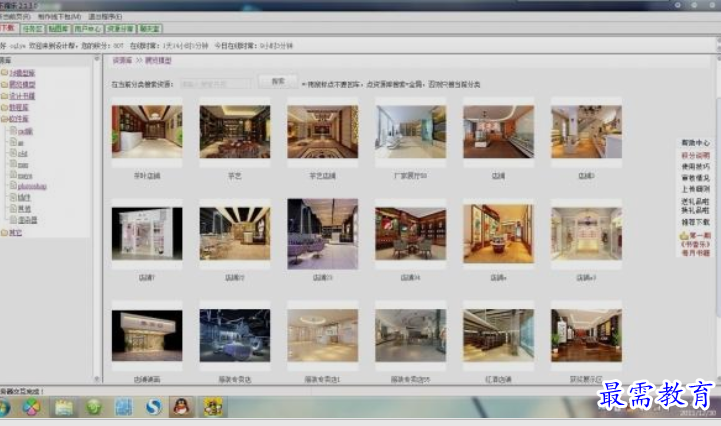This screenshot has width=721, height=426.
Task: Click the Windows Start orb
Action: click(x=4, y=408)
